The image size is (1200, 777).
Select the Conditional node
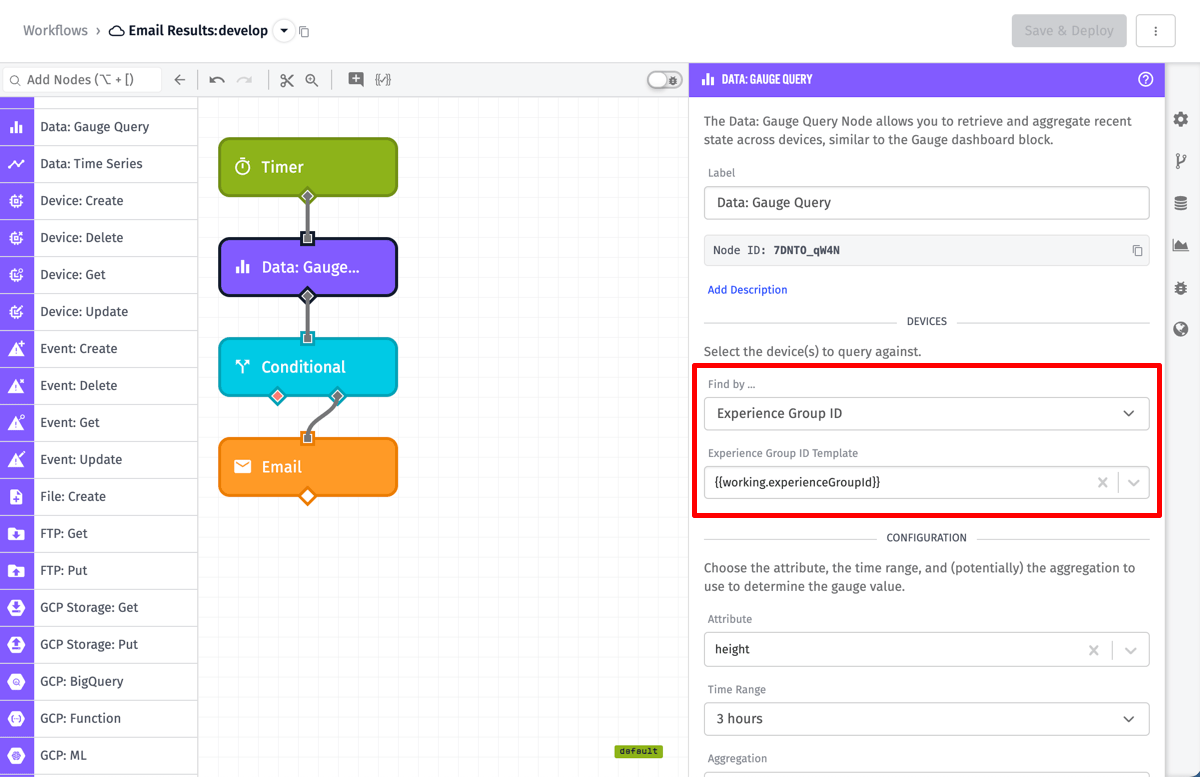[308, 367]
